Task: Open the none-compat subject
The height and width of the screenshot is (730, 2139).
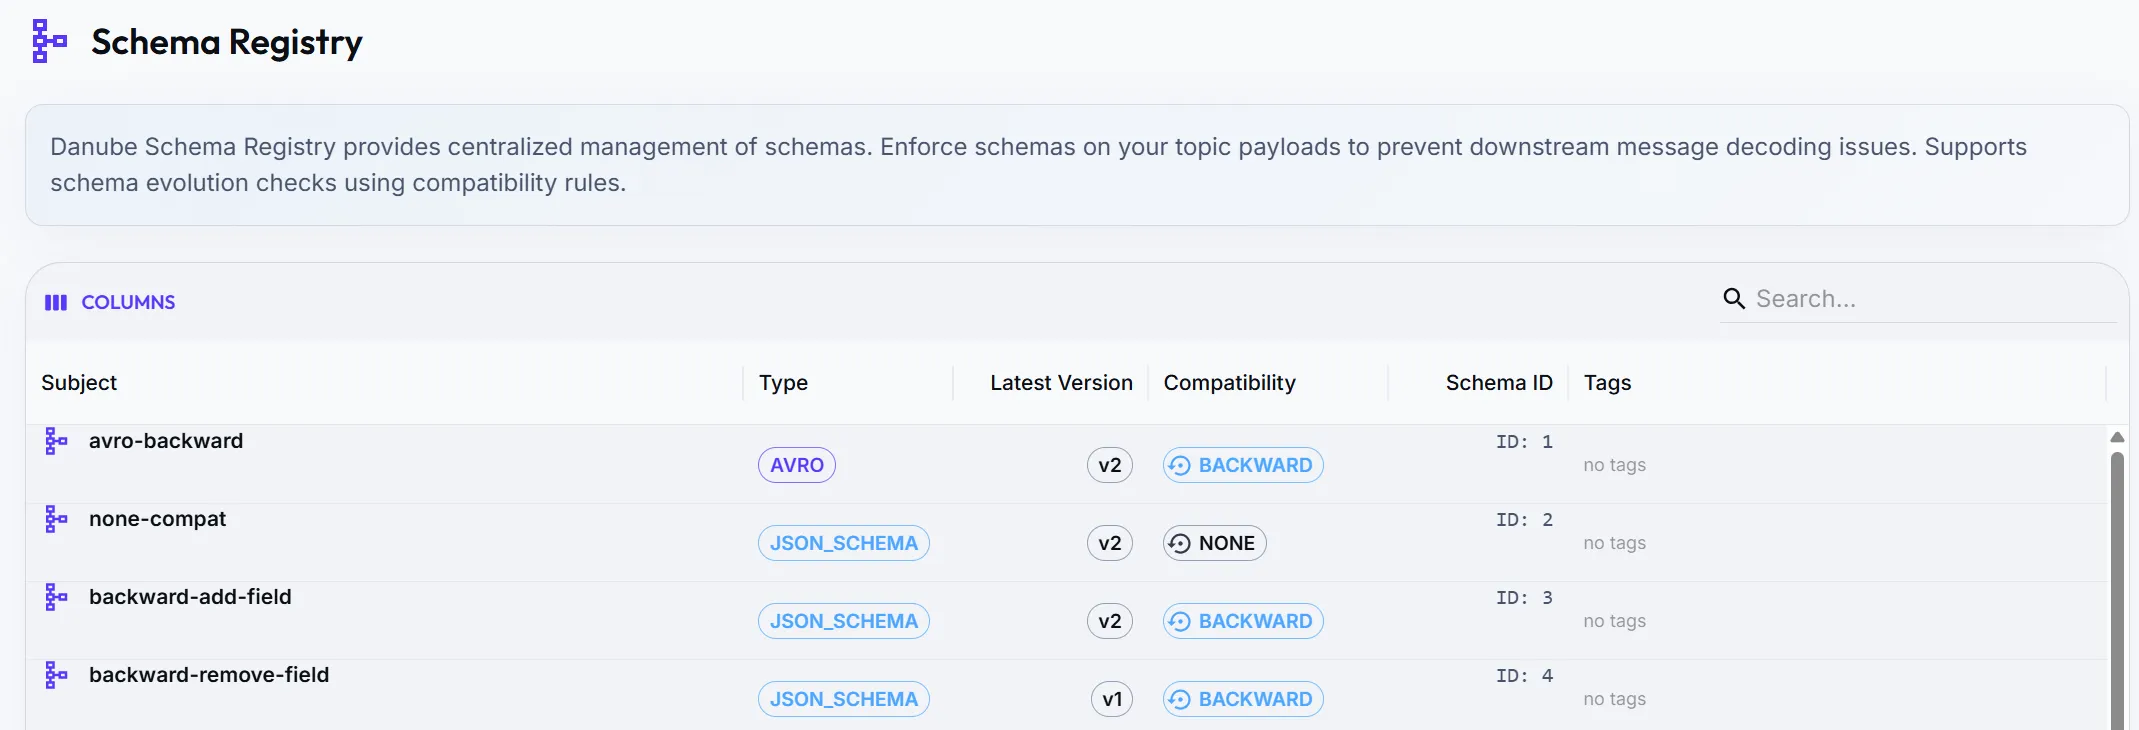Action: click(157, 519)
